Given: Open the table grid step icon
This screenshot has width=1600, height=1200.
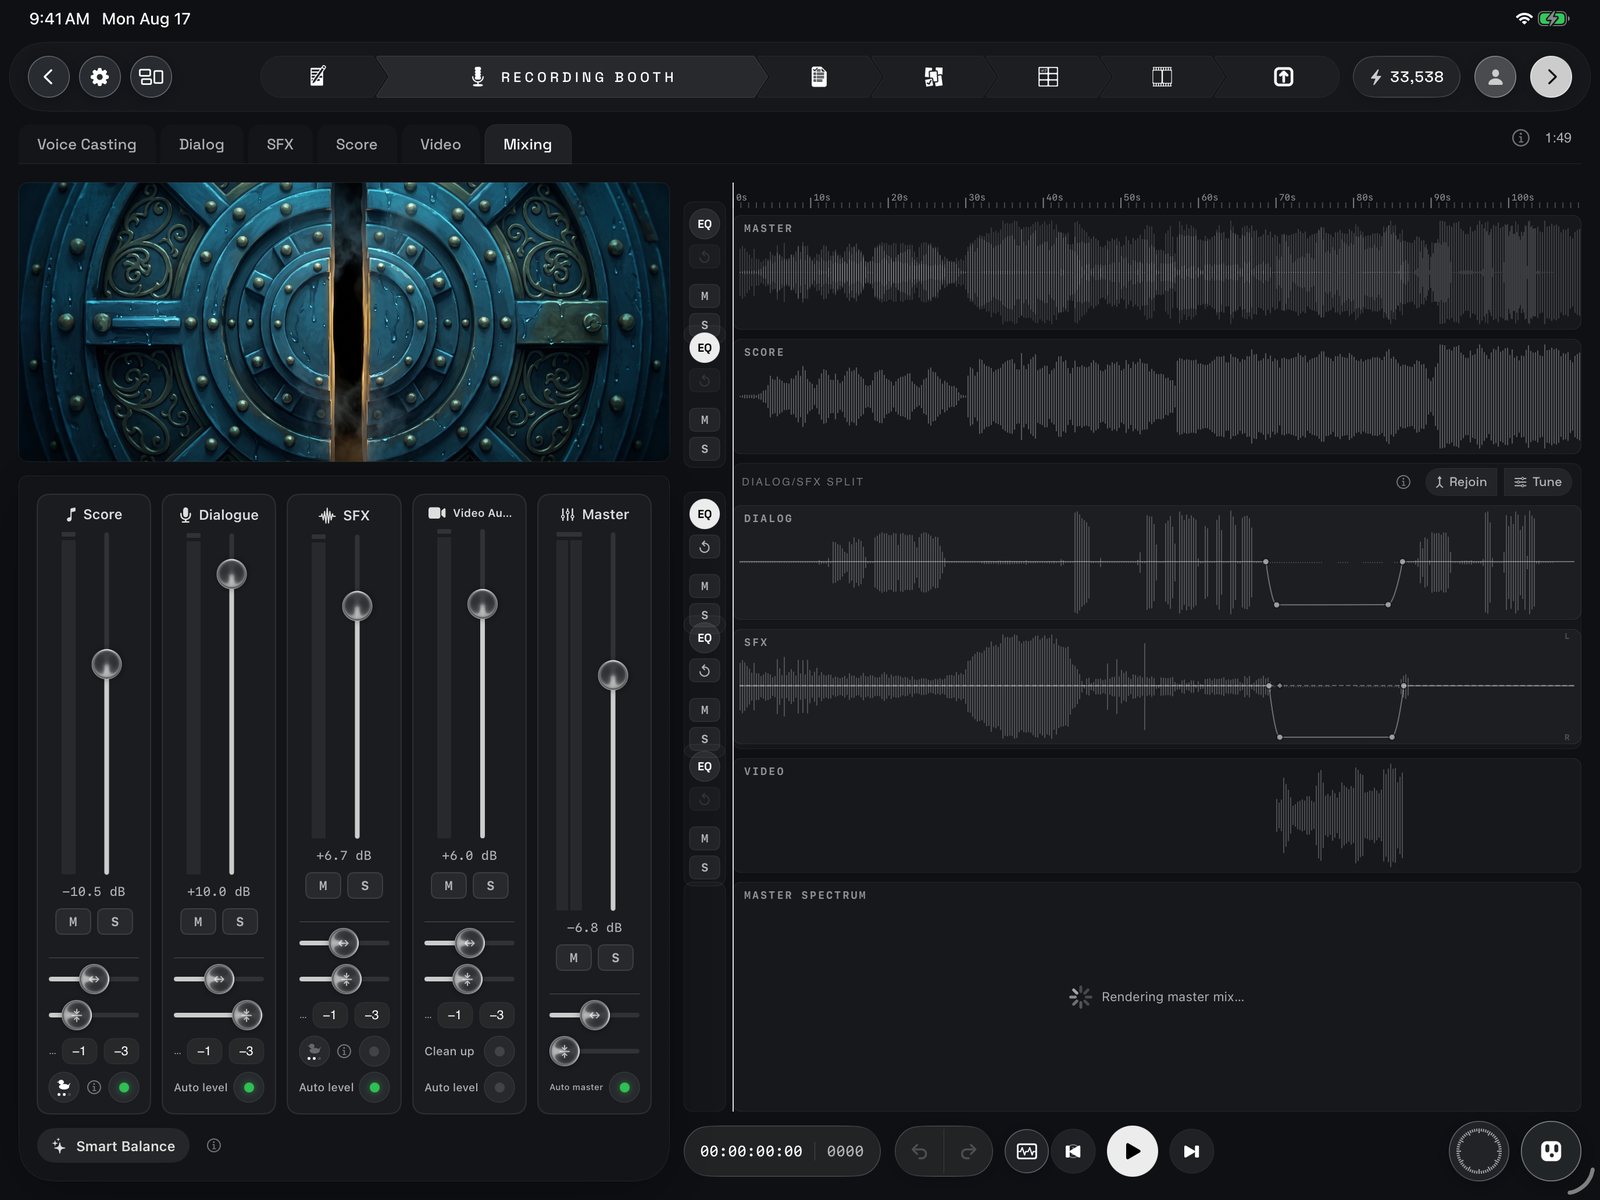Looking at the screenshot, I should tap(1048, 77).
